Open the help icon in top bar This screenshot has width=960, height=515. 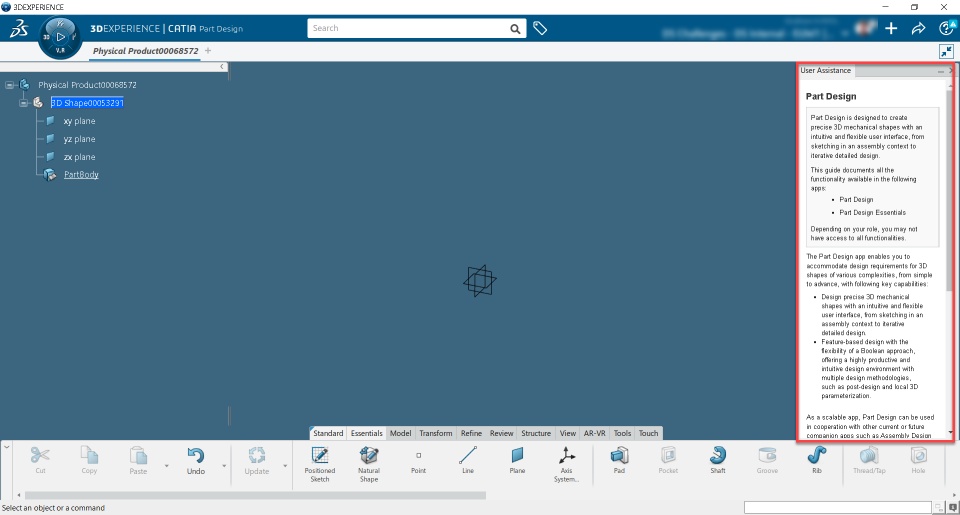pyautogui.click(x=947, y=28)
